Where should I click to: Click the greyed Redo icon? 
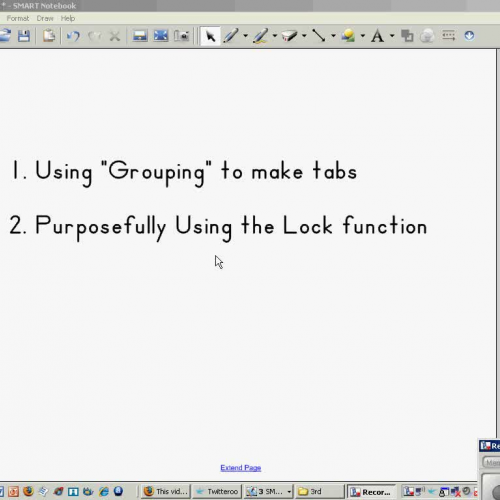(x=95, y=36)
